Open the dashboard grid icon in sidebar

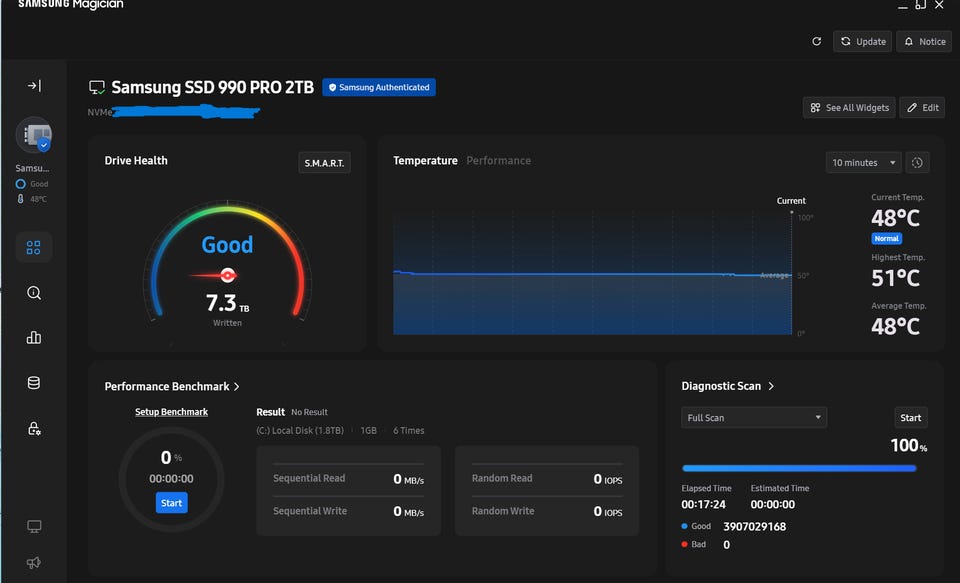click(34, 247)
